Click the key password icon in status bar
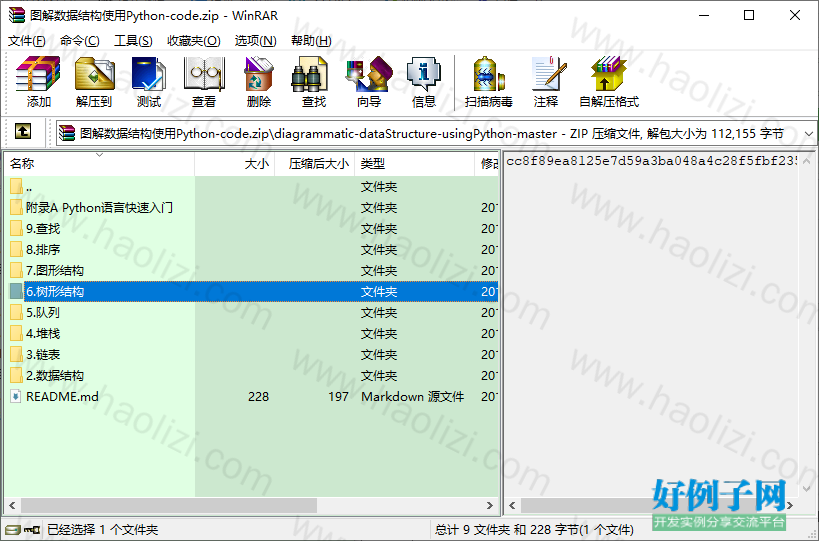The height and width of the screenshot is (541, 819). point(32,531)
